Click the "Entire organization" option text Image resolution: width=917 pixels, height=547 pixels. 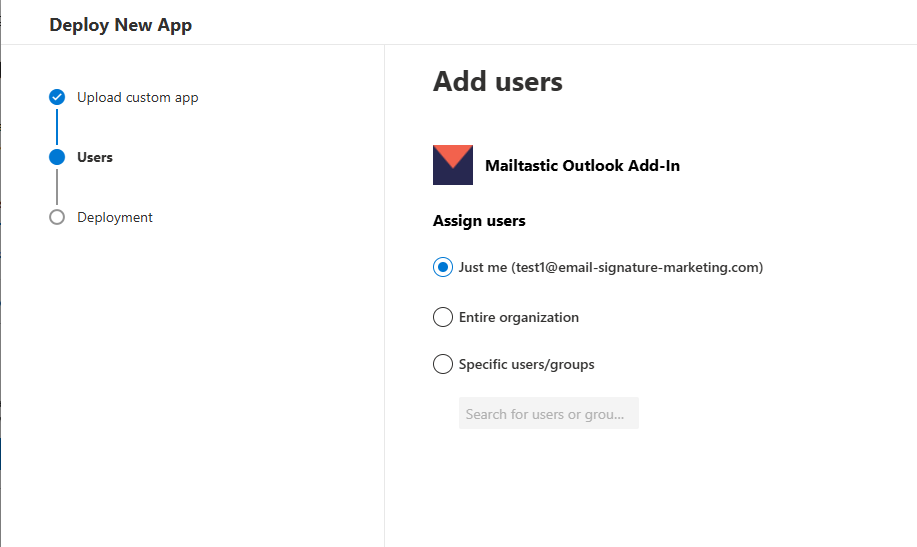pyautogui.click(x=519, y=317)
